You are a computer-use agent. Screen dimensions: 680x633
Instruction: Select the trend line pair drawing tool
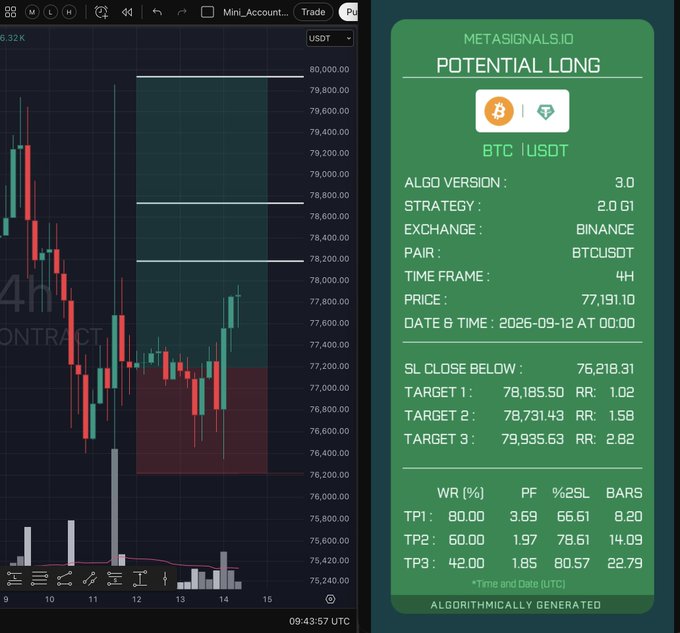pyautogui.click(x=64, y=578)
